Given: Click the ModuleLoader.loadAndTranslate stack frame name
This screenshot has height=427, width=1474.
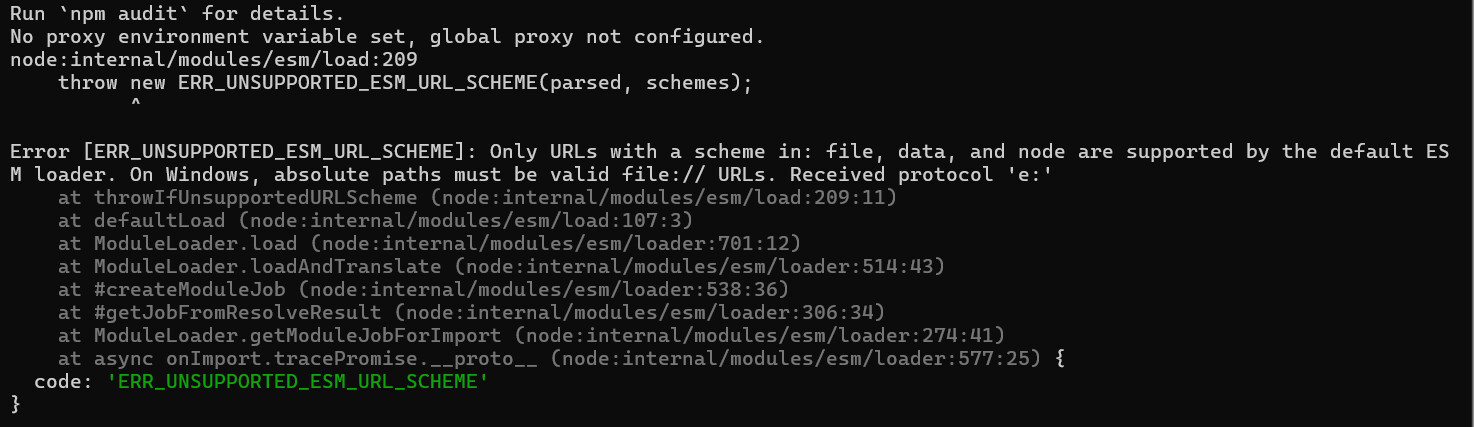Looking at the screenshot, I should [x=267, y=267].
